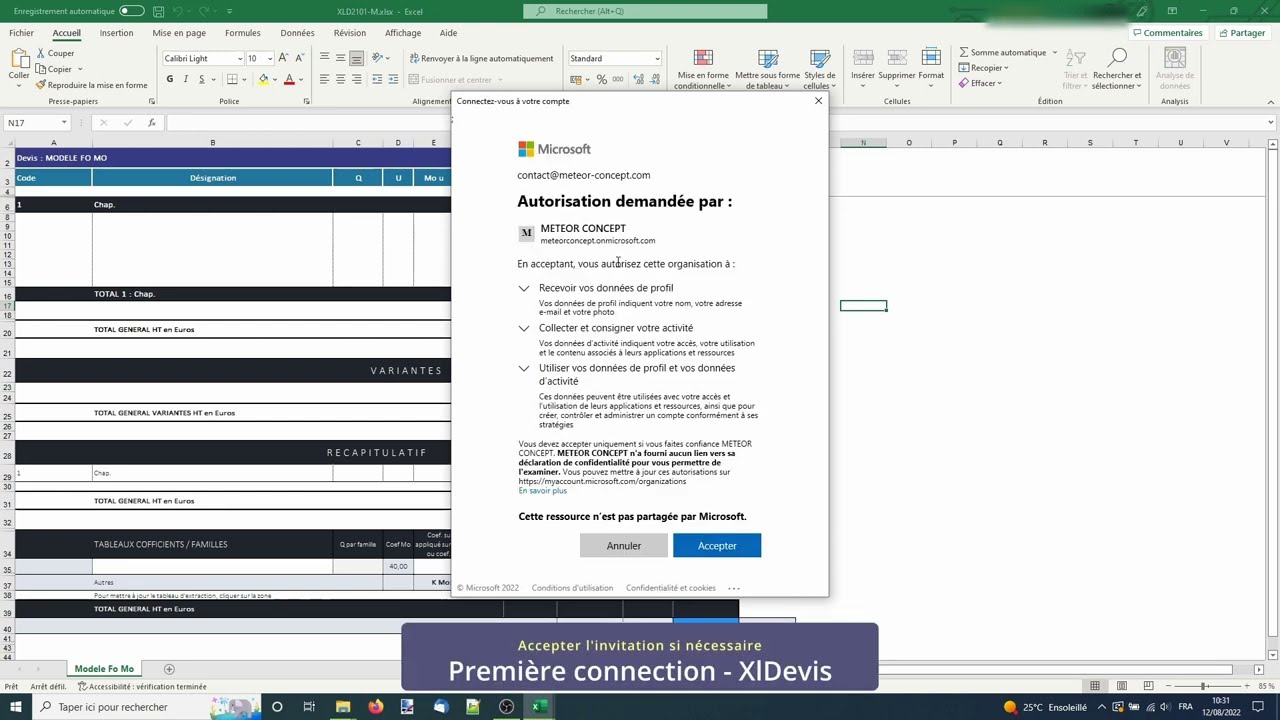Open the Standard number format dropdown

coord(657,59)
